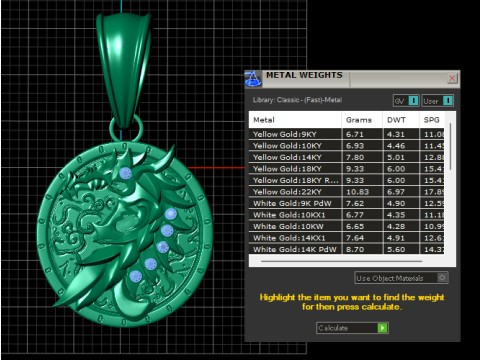Select the White Gold:9K PdW row
480x360 pixels.
pyautogui.click(x=346, y=203)
